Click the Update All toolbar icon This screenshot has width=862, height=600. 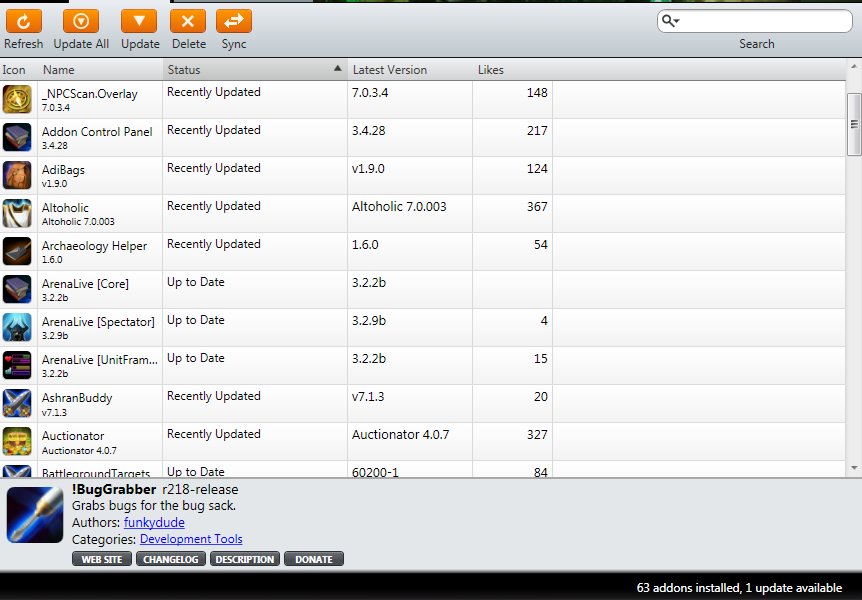point(81,21)
